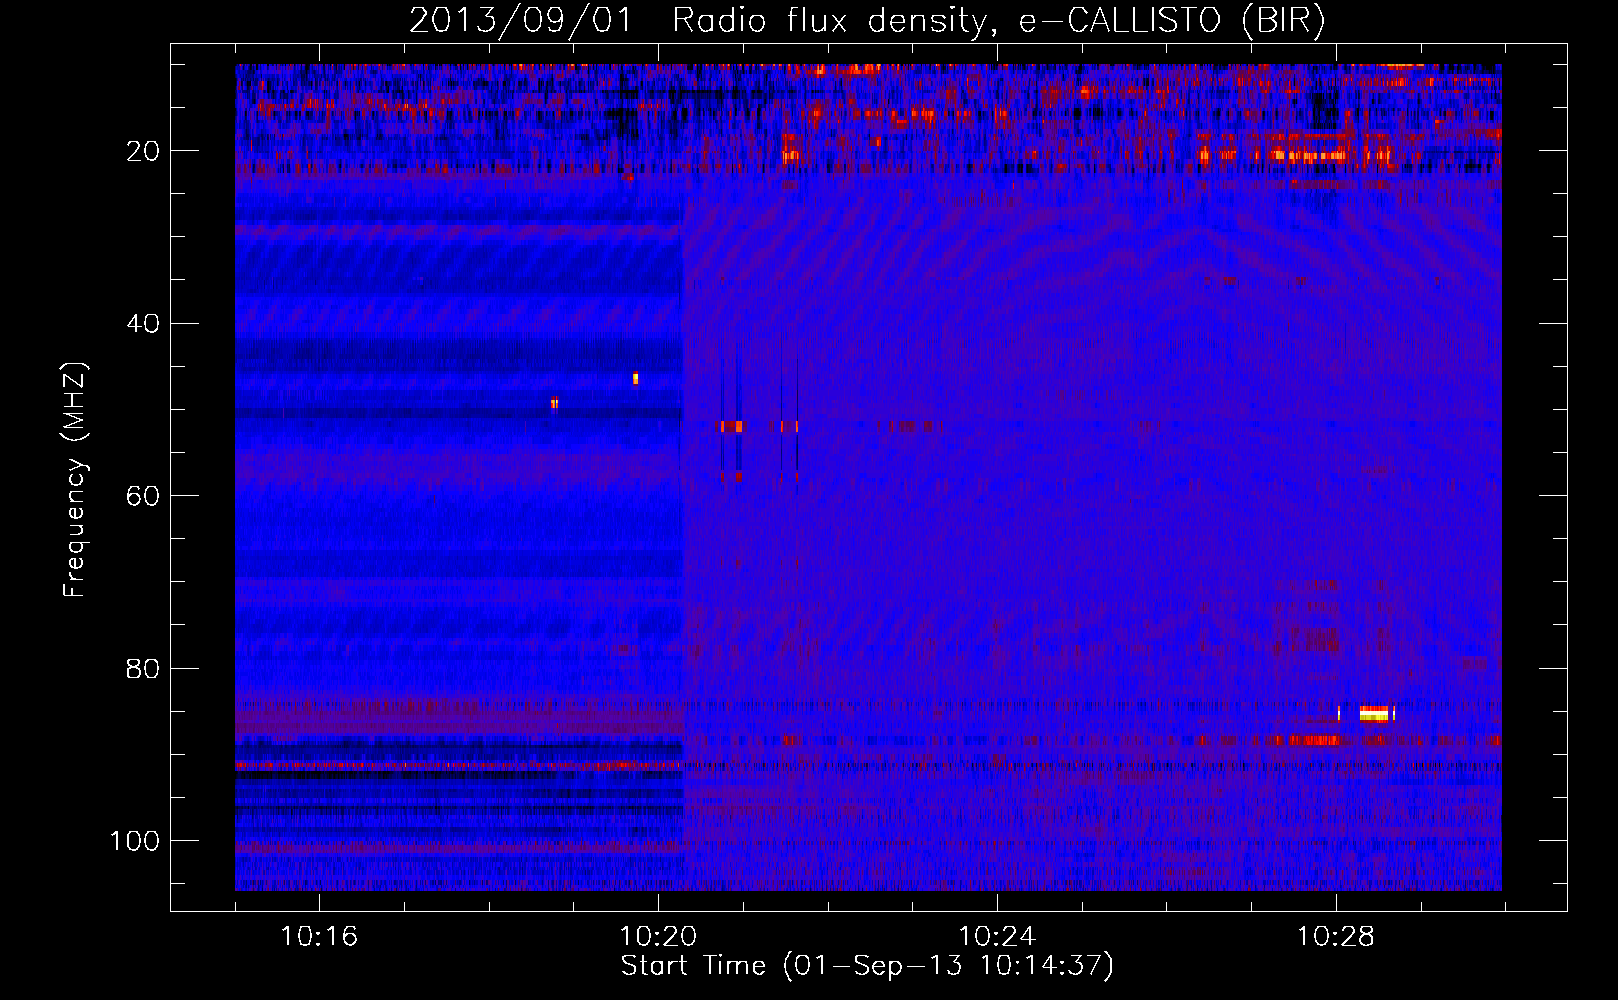Viewport: 1618px width, 1000px height.
Task: Click the small bright spot near 46 MHz
Action: 635,378
